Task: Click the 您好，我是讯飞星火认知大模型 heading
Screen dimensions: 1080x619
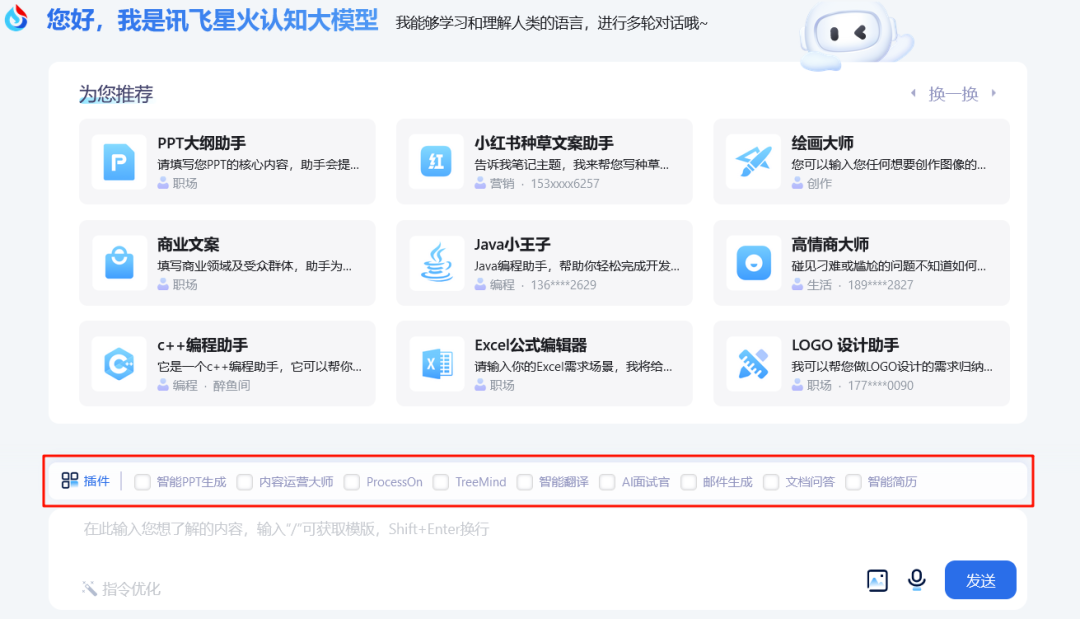Action: [x=212, y=20]
